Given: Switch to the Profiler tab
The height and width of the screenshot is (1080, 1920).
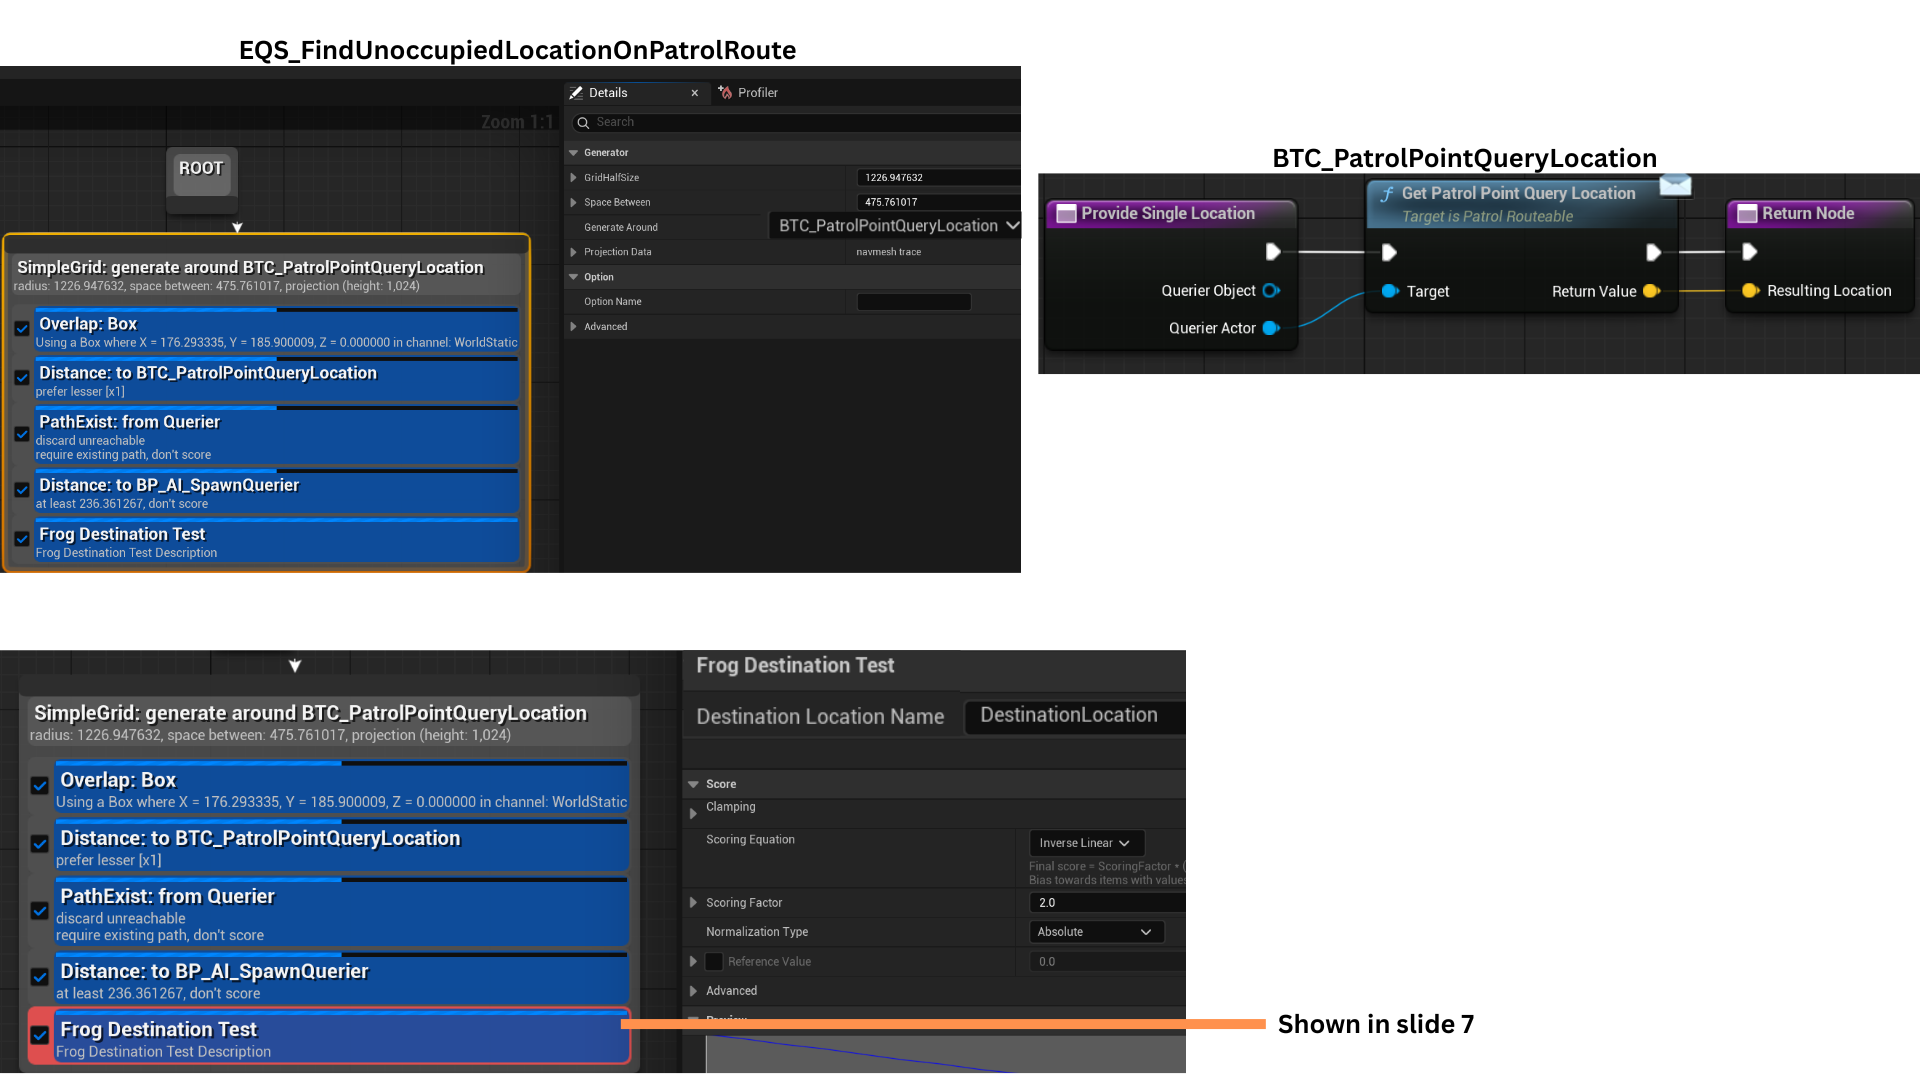Looking at the screenshot, I should 757,93.
